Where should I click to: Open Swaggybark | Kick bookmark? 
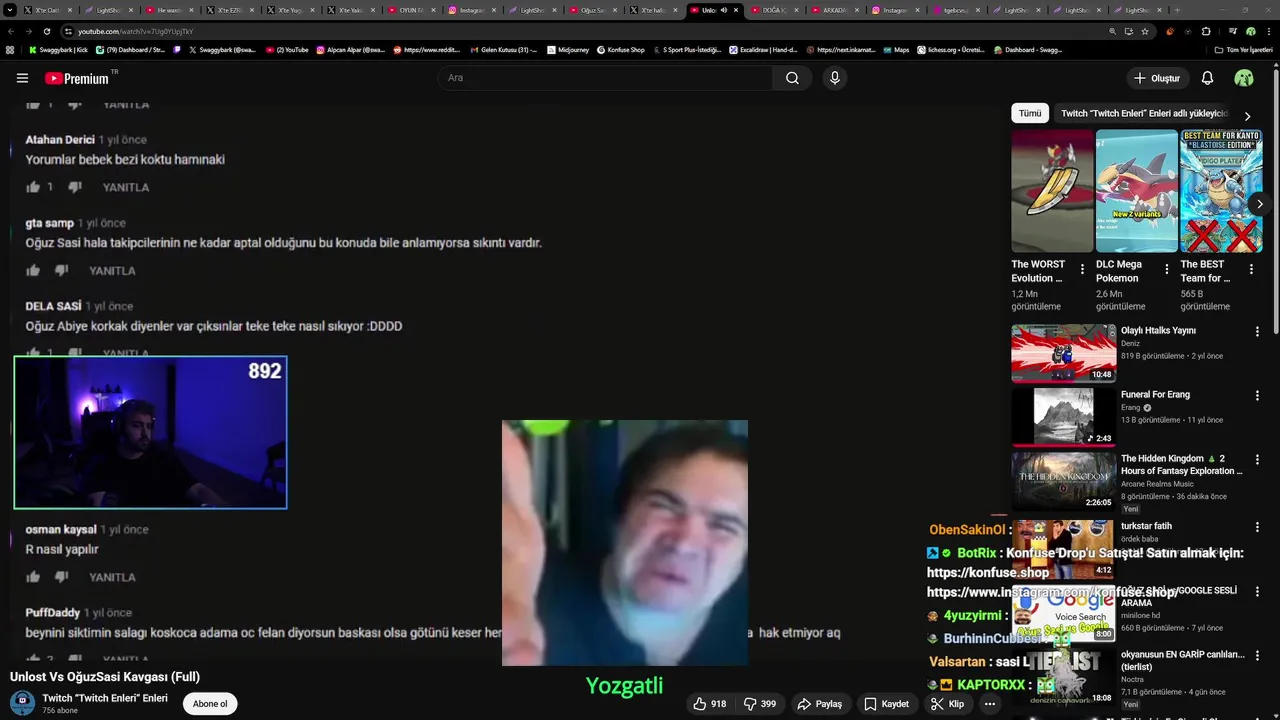pos(58,49)
